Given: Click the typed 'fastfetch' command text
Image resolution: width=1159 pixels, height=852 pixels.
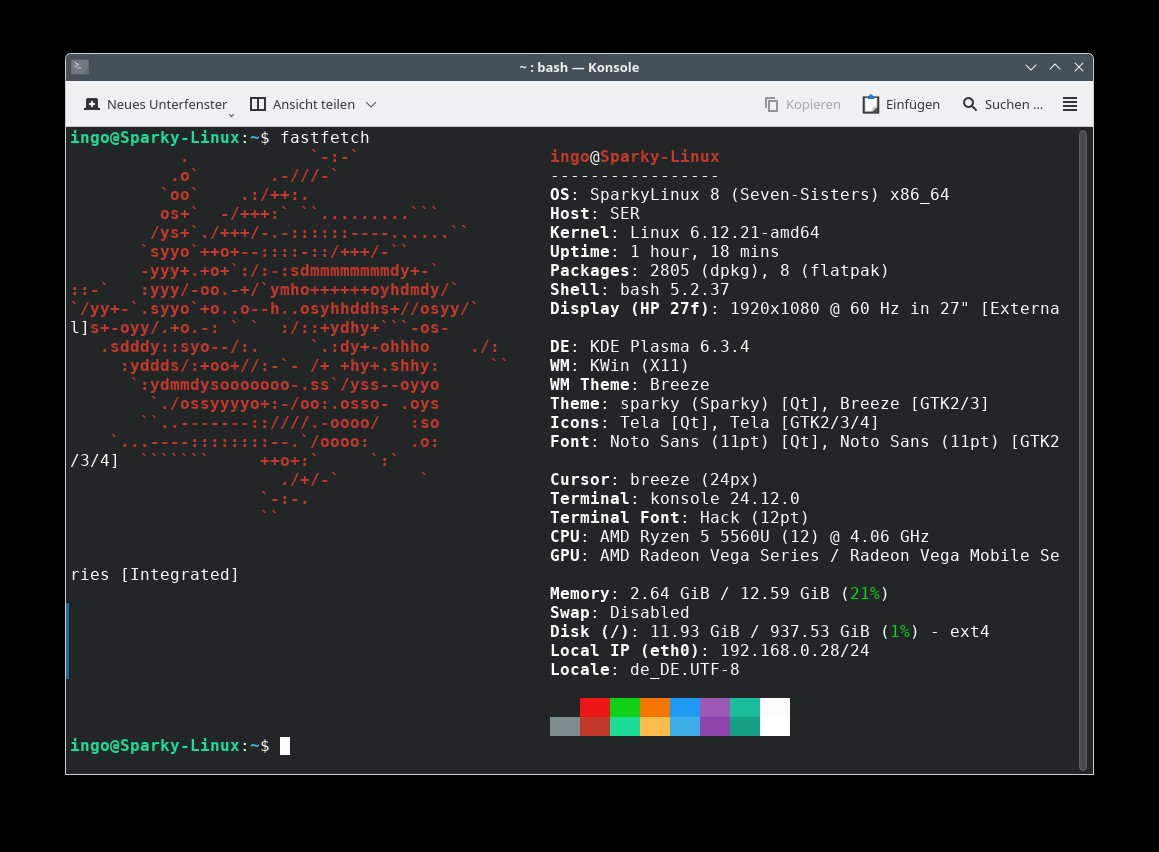Looking at the screenshot, I should [x=324, y=137].
